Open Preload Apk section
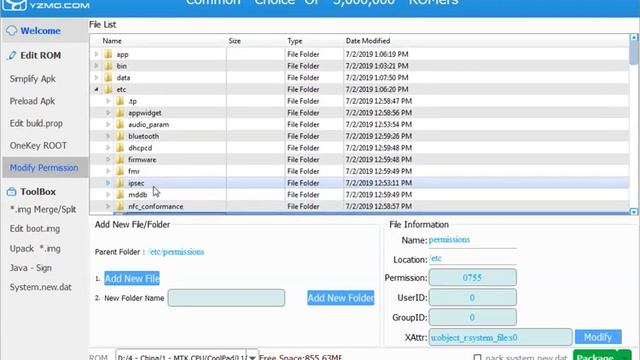Viewport: 640px width, 360px height. tap(32, 101)
